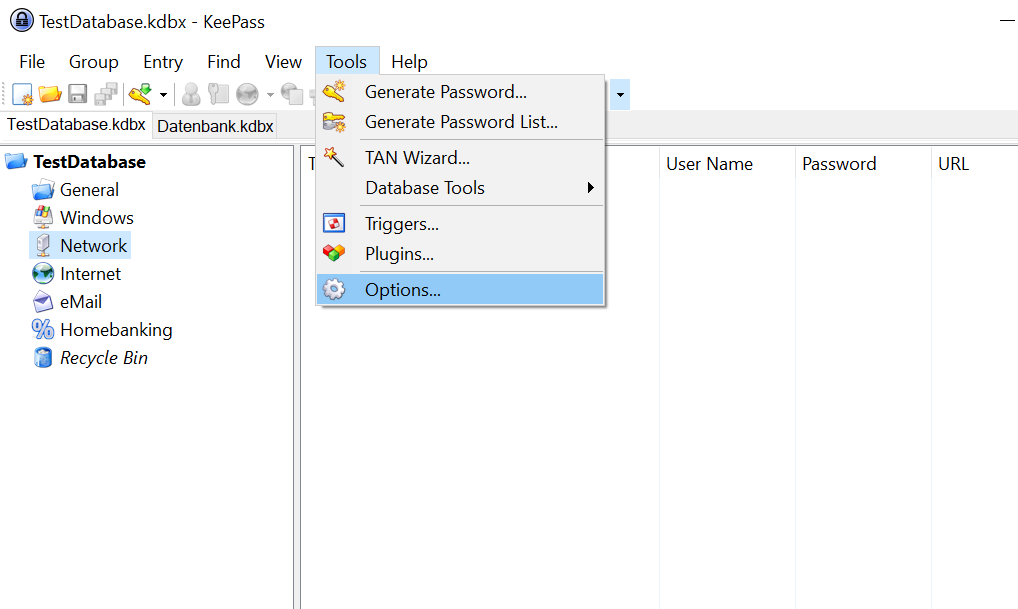1018x609 pixels.
Task: Click the Generate Password key icon
Action: click(334, 92)
